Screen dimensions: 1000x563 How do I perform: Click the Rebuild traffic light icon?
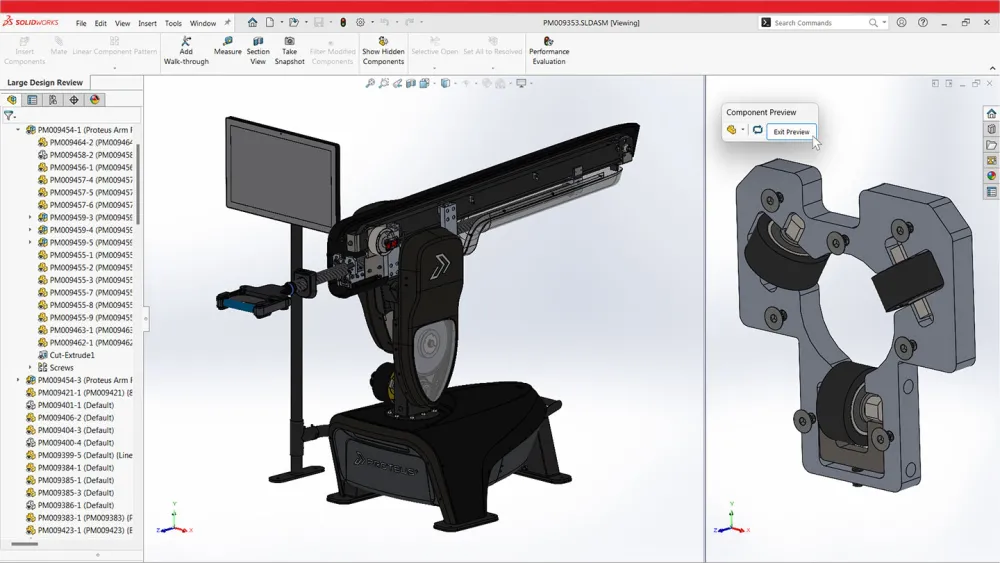click(x=343, y=22)
